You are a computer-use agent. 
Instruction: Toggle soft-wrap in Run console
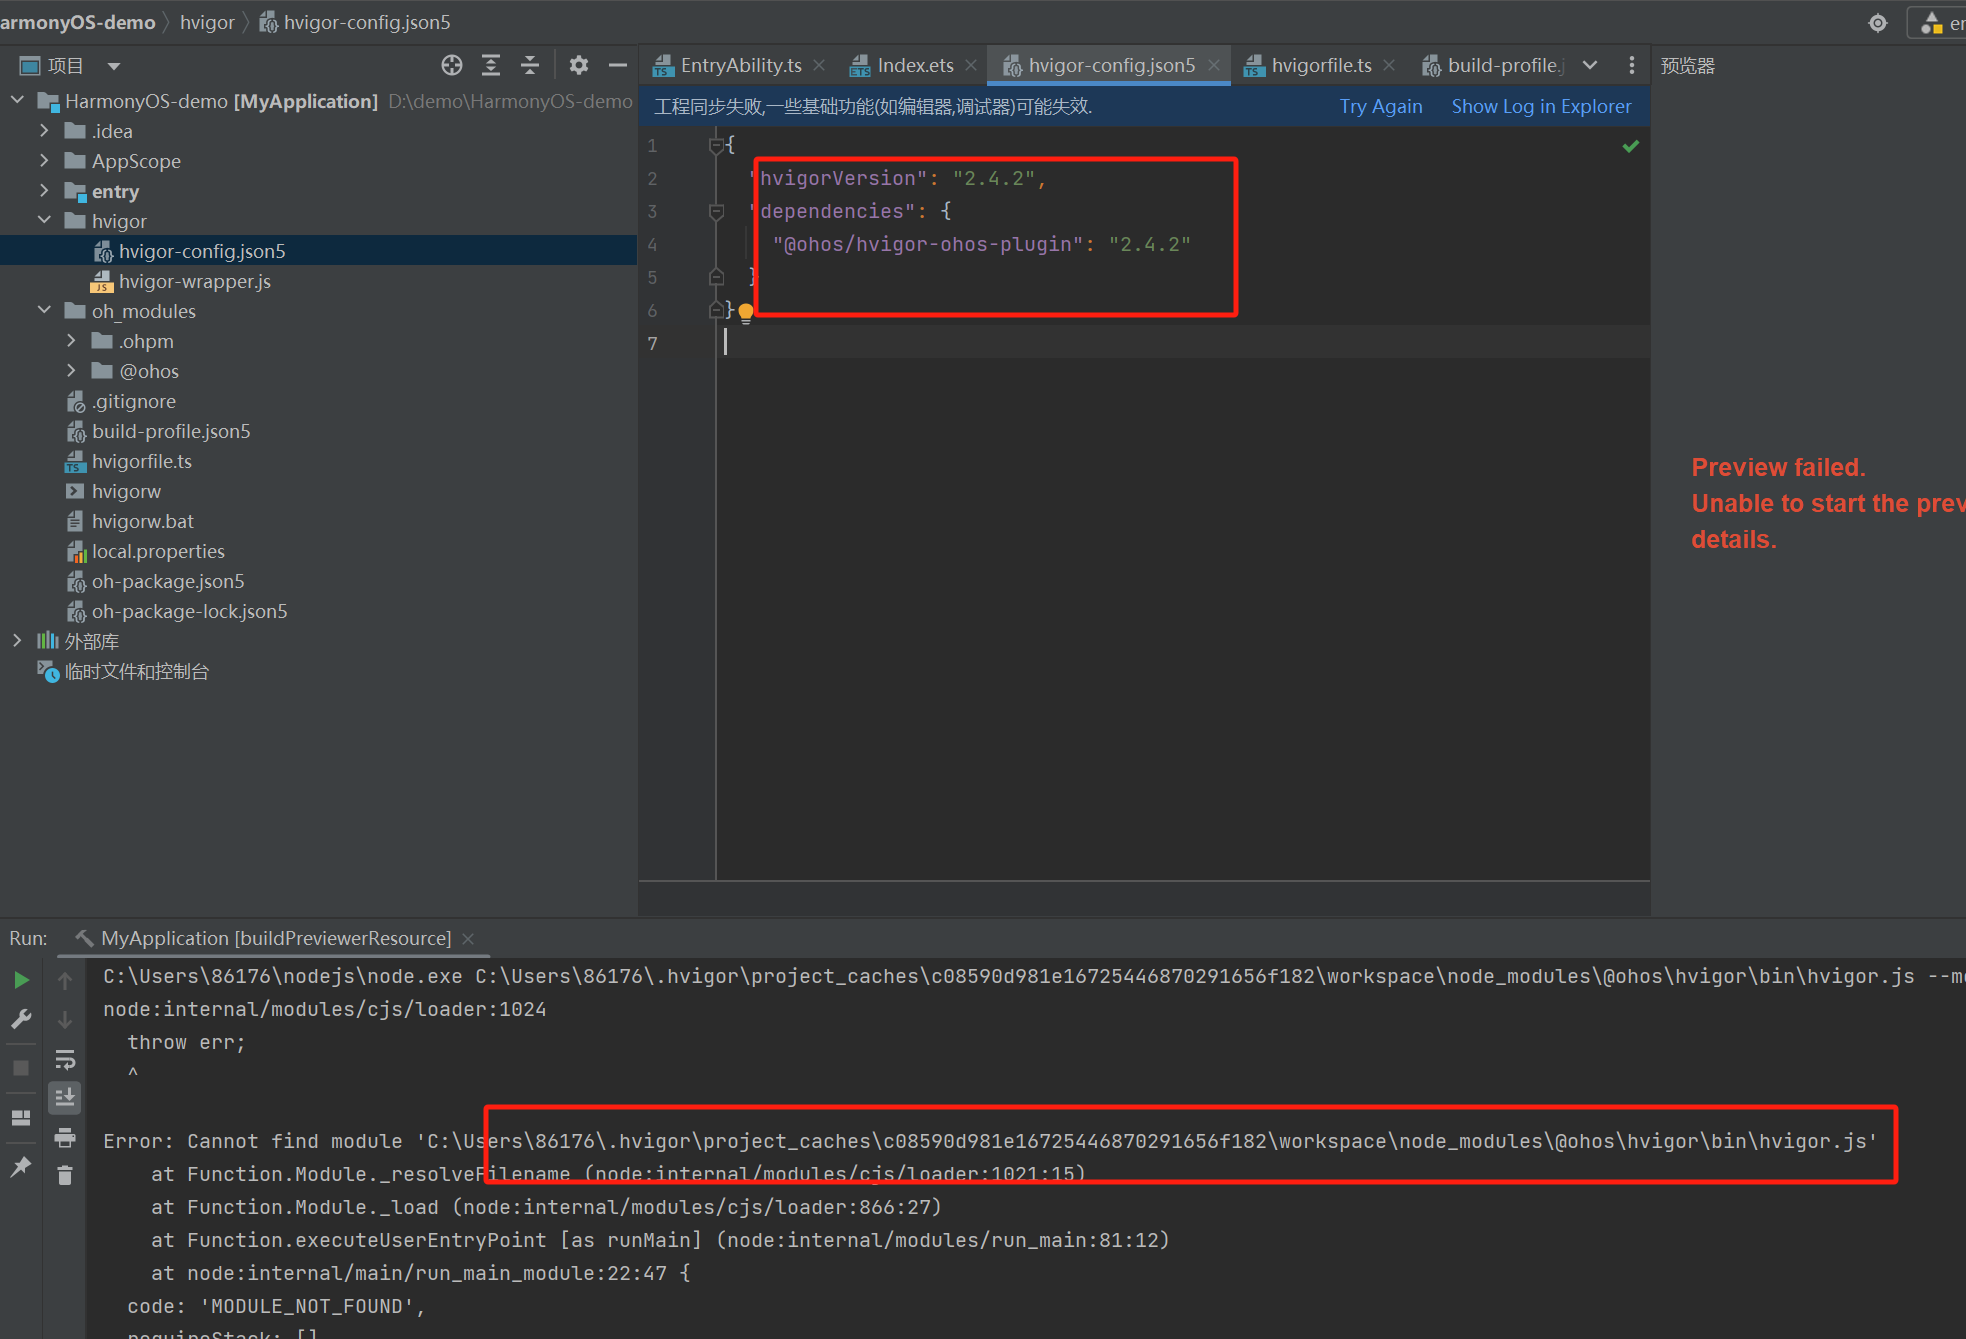pos(65,1059)
